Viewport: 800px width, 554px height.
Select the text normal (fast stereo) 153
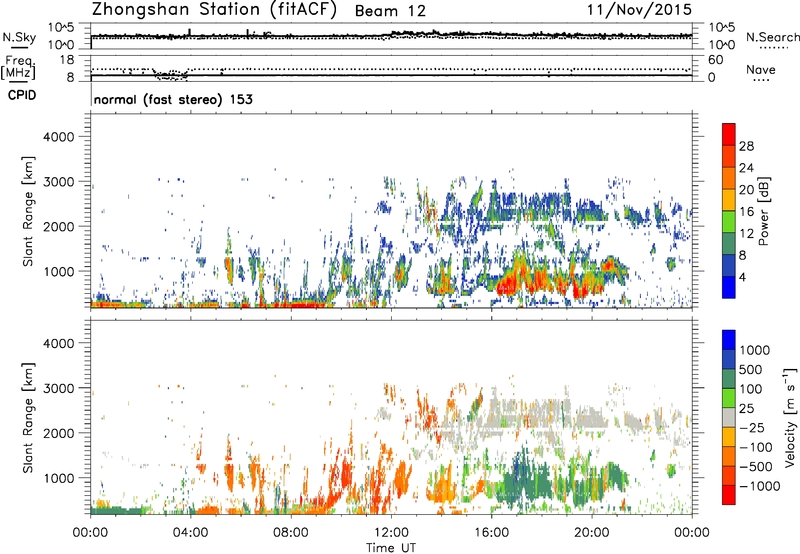coord(173,99)
